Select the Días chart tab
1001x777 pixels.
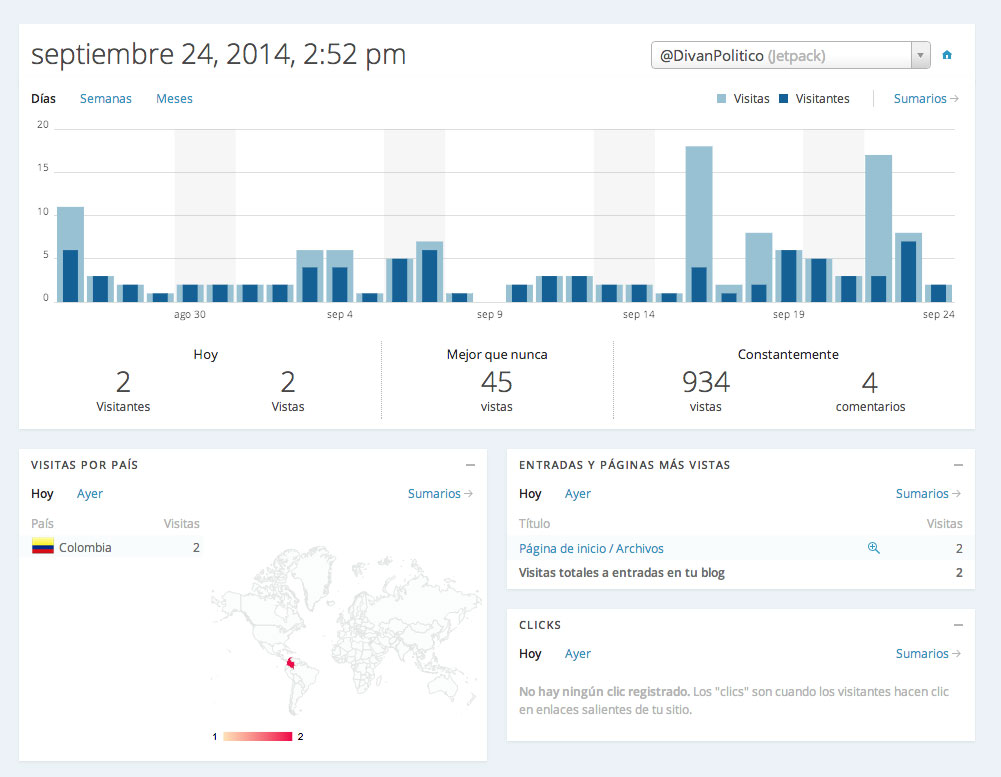(43, 99)
